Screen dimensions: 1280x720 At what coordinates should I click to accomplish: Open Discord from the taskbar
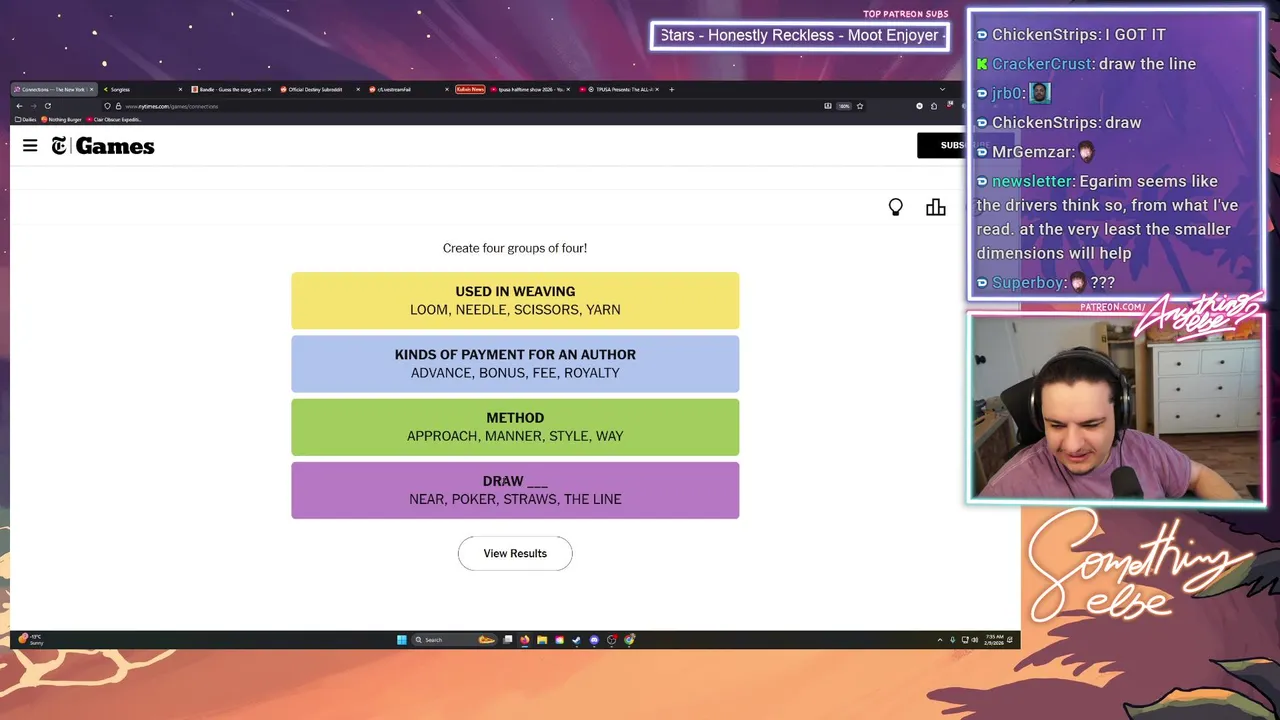594,640
